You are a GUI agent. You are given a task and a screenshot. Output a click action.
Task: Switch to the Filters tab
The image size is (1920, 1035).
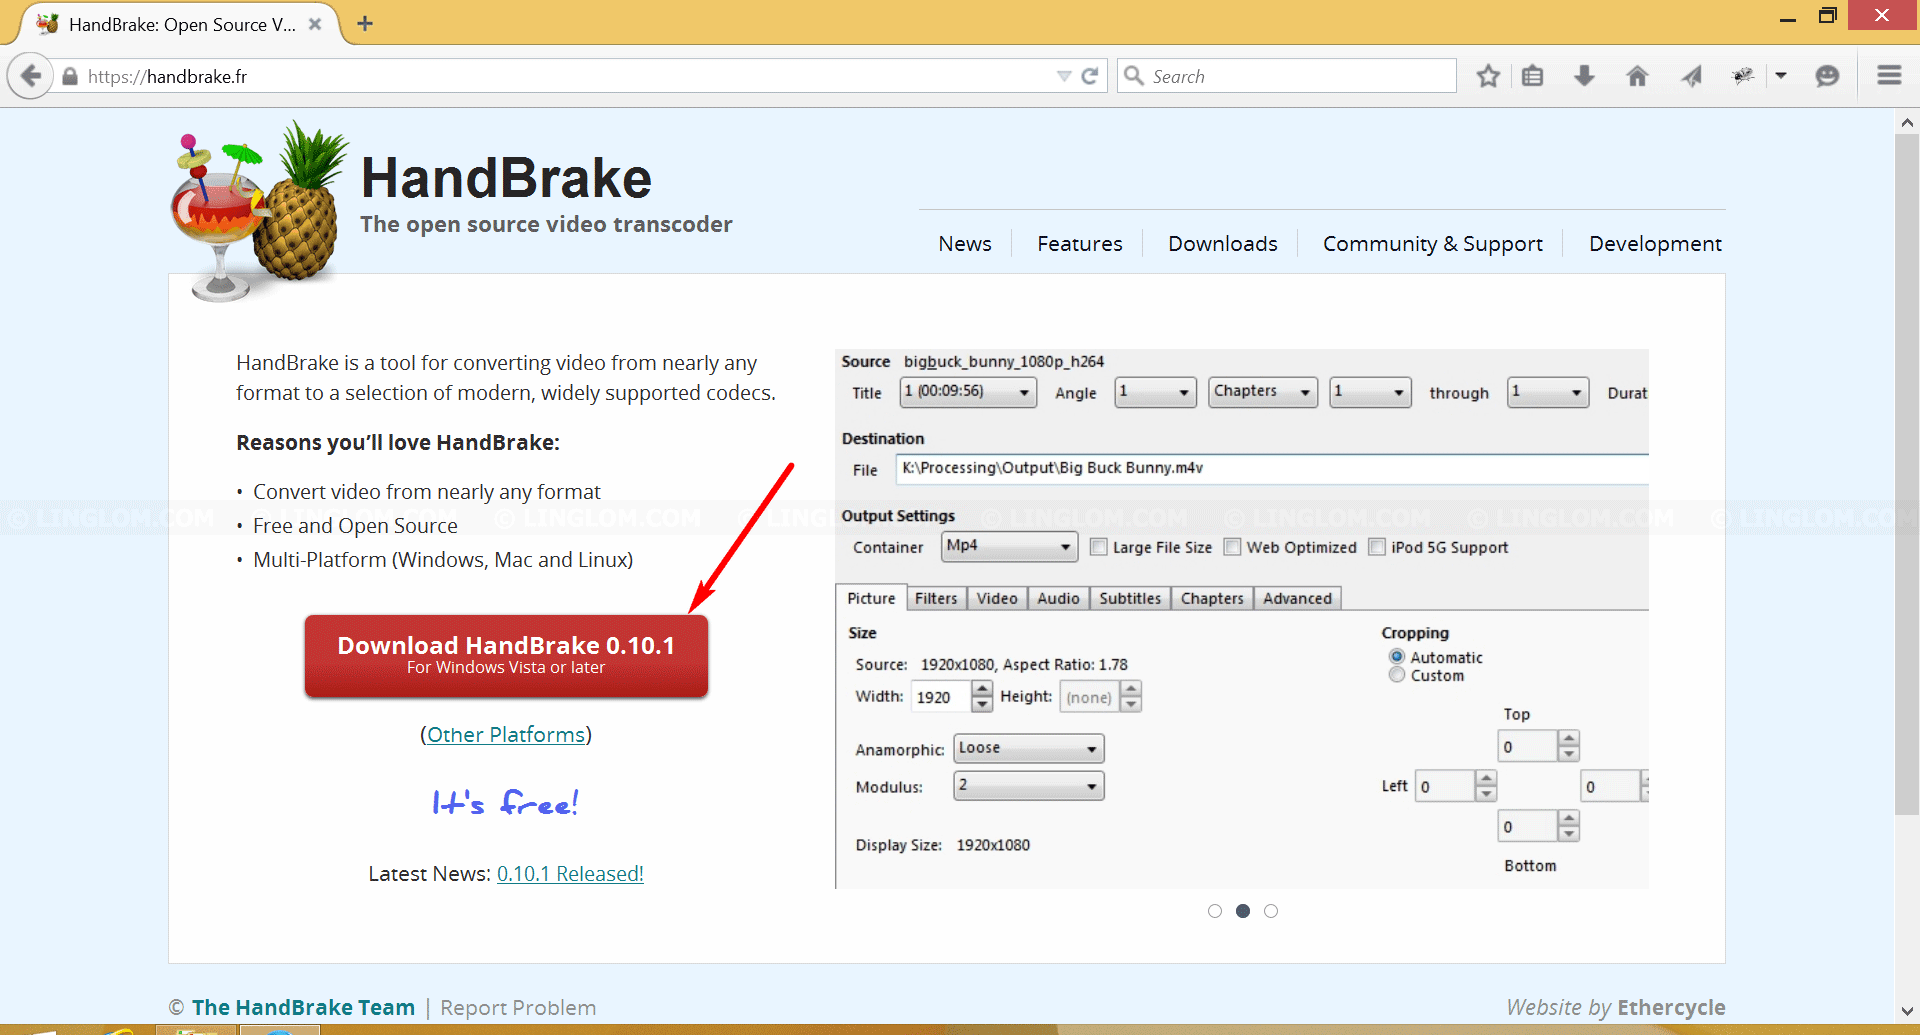point(936,598)
